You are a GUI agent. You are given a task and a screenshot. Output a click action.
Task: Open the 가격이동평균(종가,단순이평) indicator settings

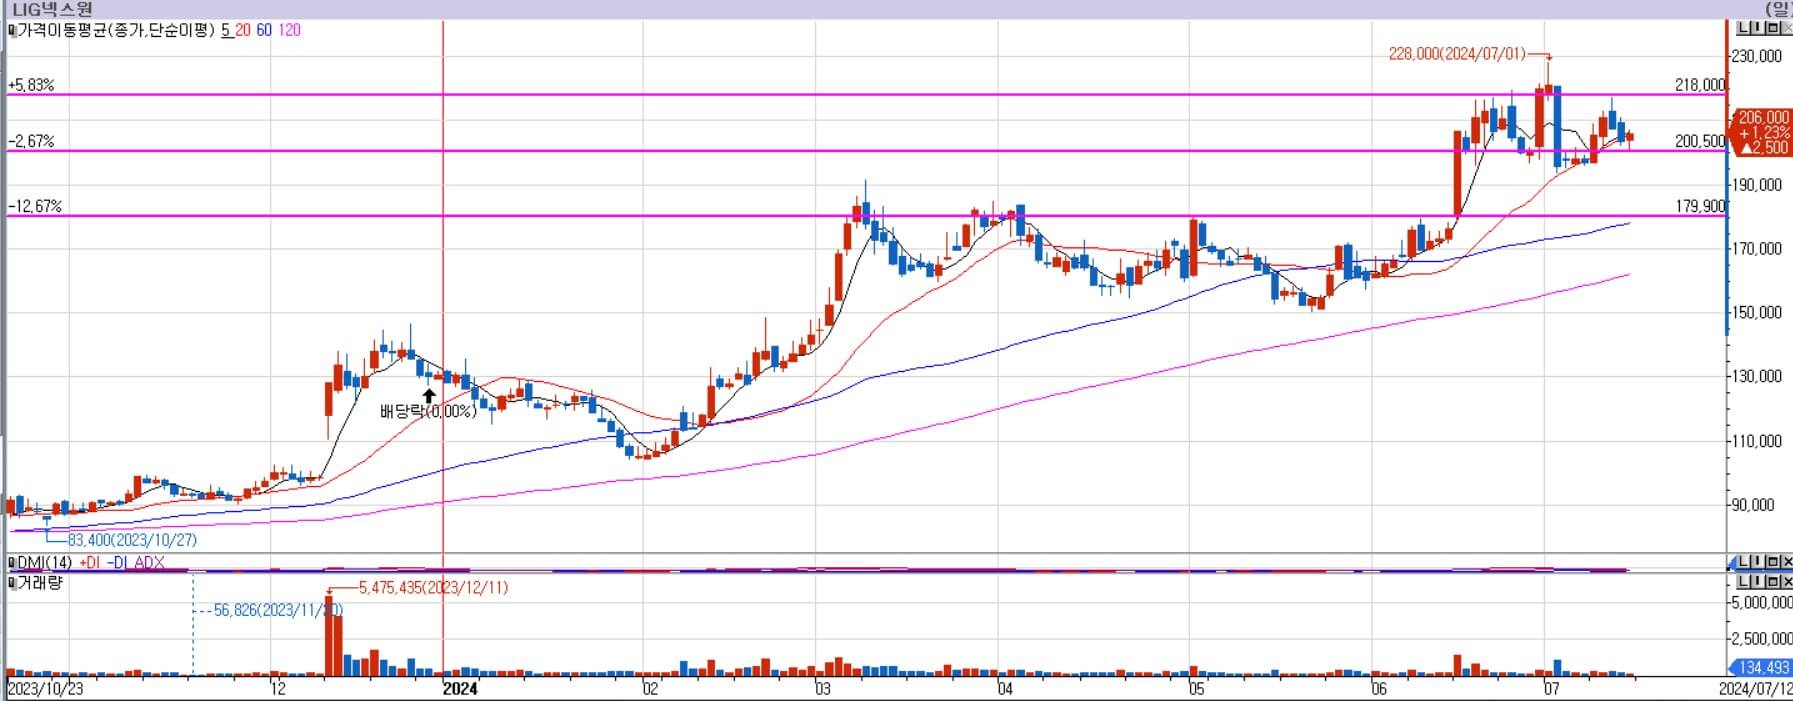(x=116, y=30)
